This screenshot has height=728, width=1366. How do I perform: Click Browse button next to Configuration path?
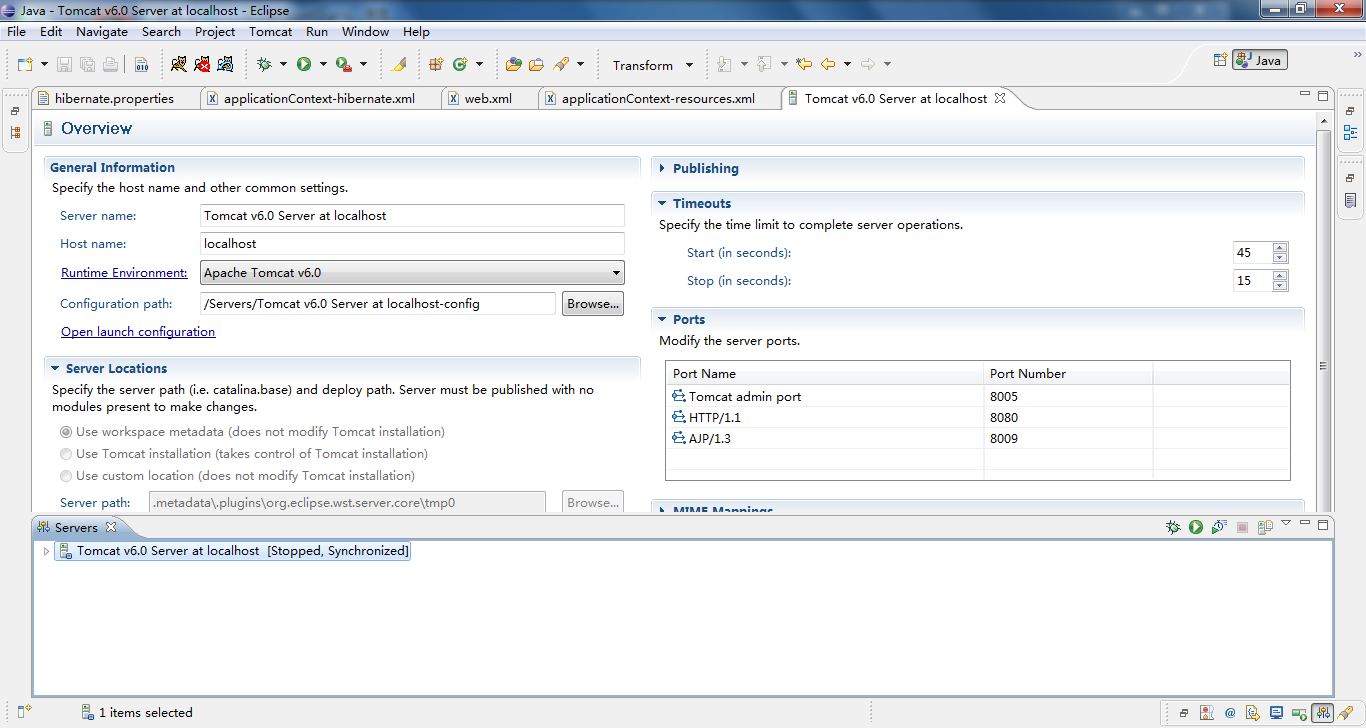592,304
